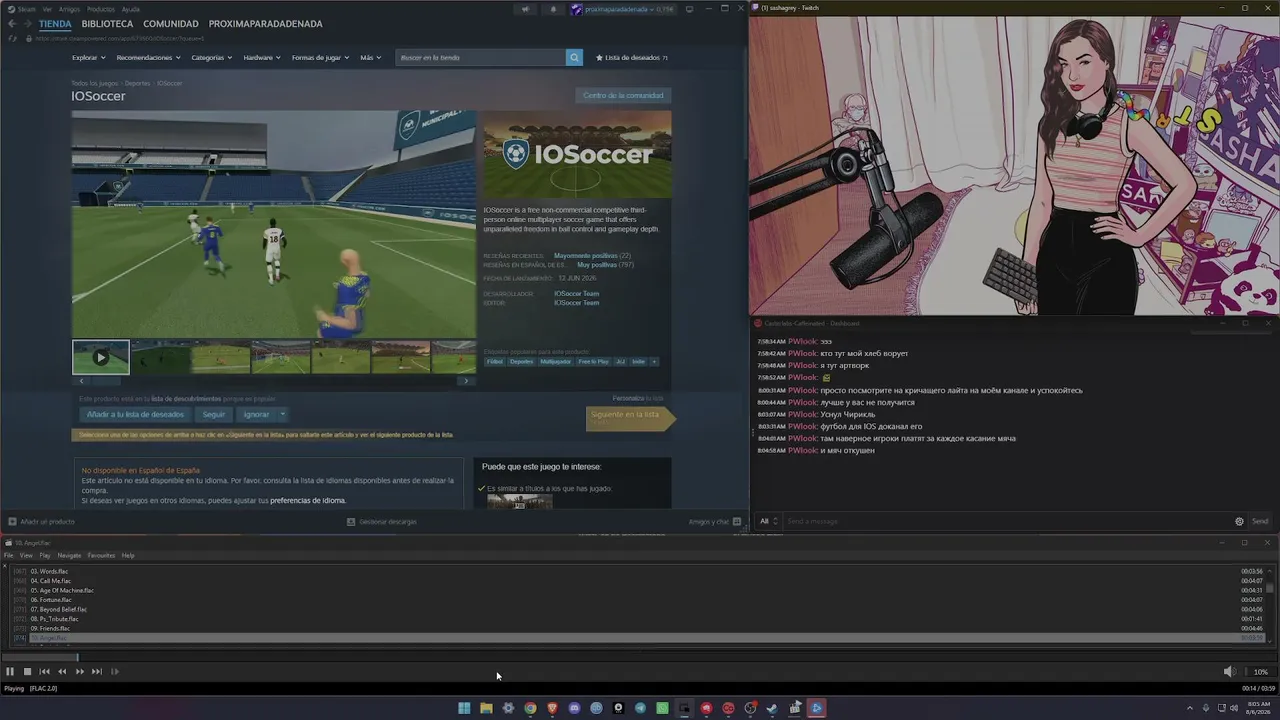Open Steam's Ayuda menu
The height and width of the screenshot is (720, 1280).
(x=130, y=9)
